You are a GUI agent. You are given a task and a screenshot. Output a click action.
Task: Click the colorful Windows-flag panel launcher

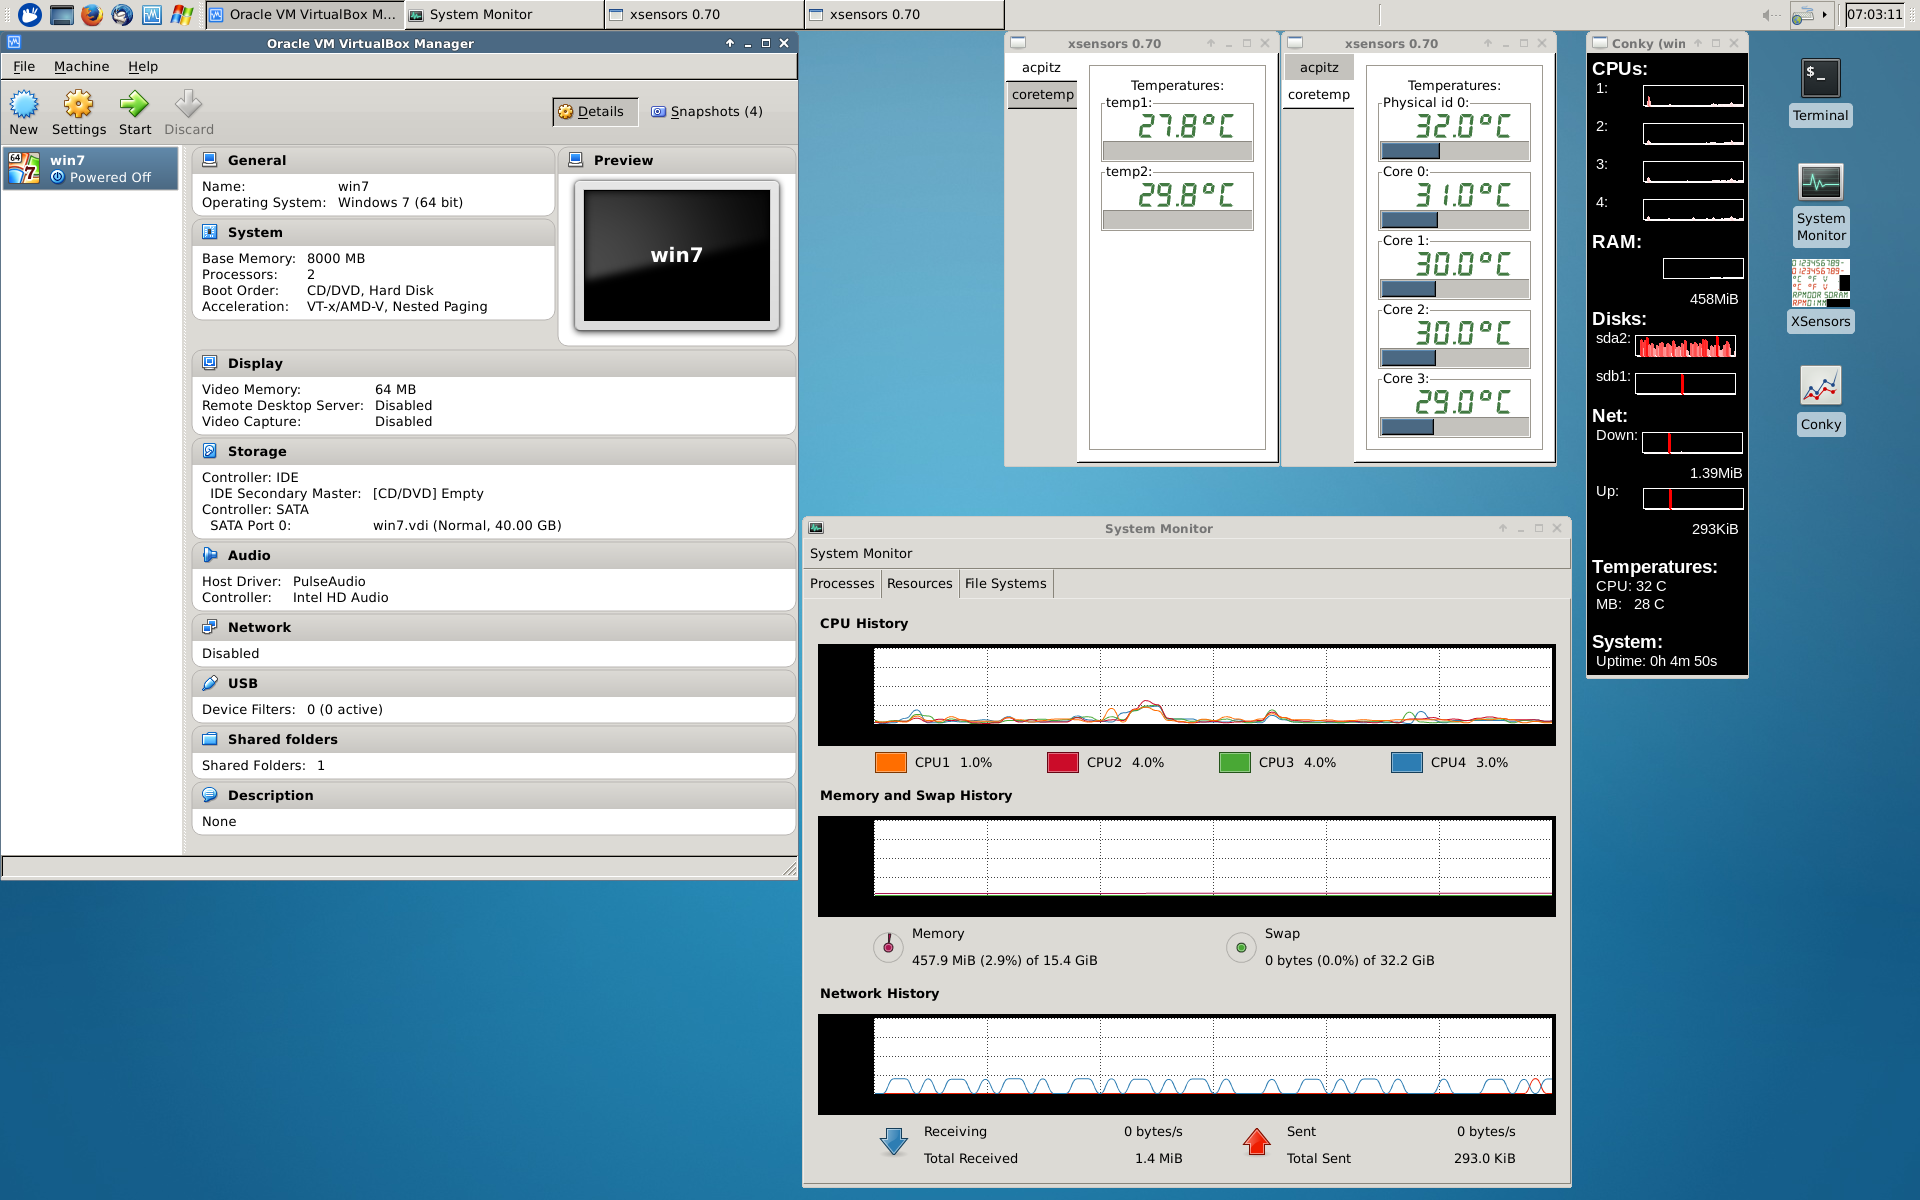coord(182,14)
